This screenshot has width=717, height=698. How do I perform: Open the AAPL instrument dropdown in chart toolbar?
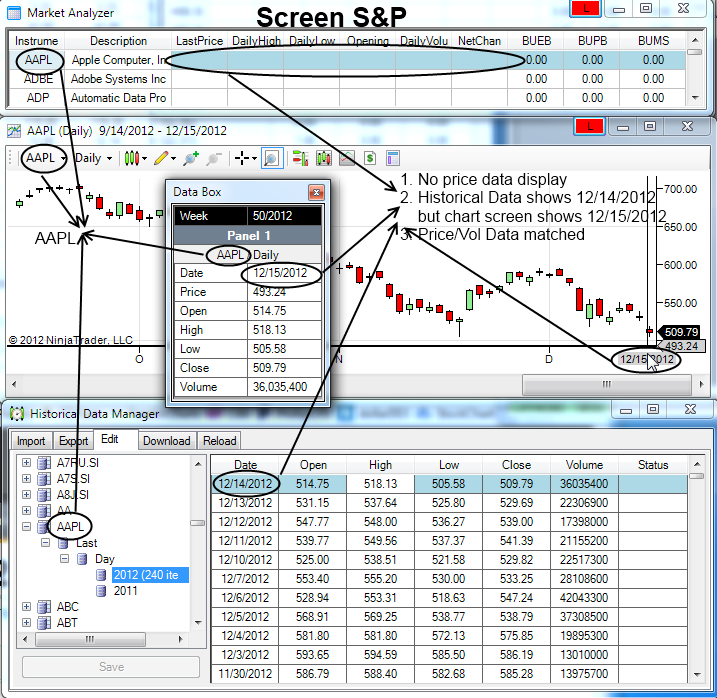point(63,159)
